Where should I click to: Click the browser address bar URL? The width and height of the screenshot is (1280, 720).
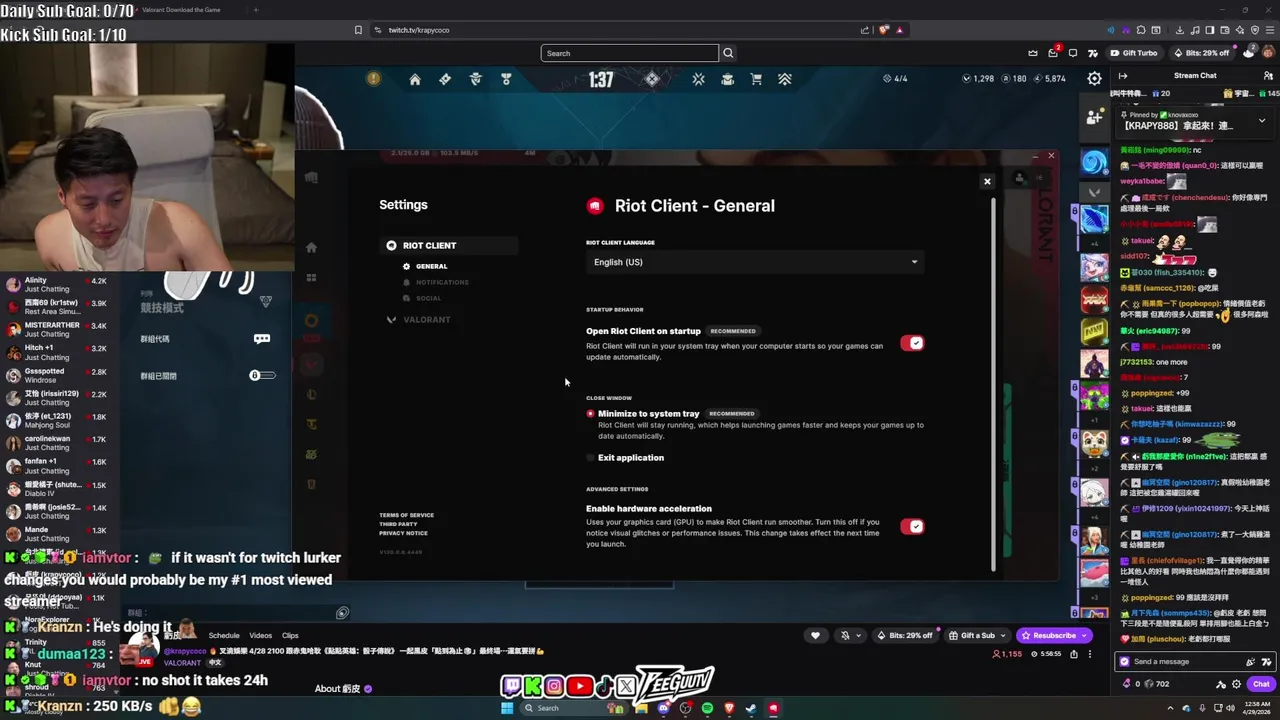point(419,30)
